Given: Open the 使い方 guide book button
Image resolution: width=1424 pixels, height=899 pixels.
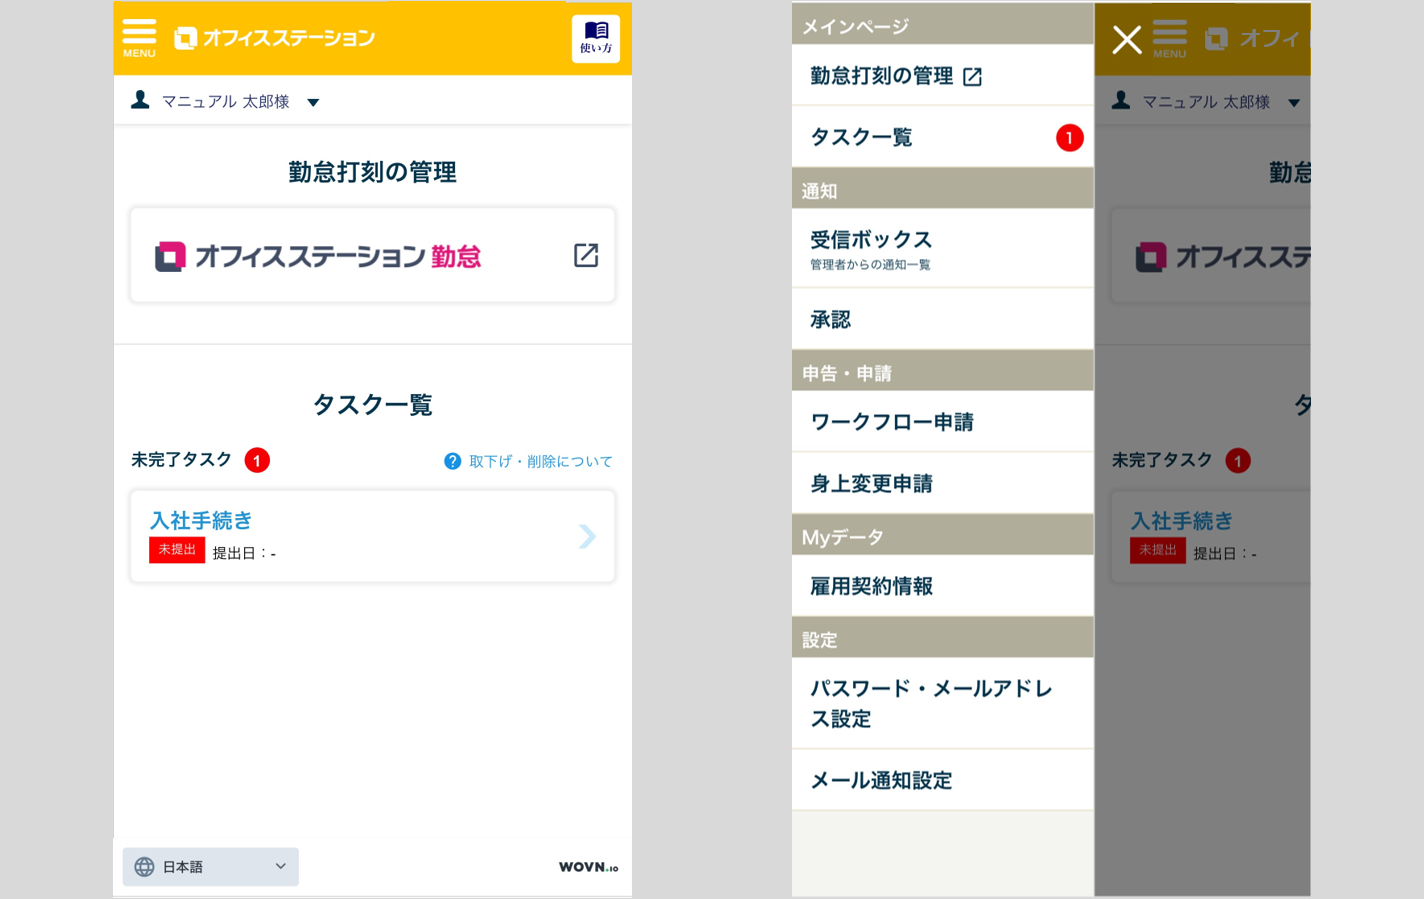Looking at the screenshot, I should point(596,39).
